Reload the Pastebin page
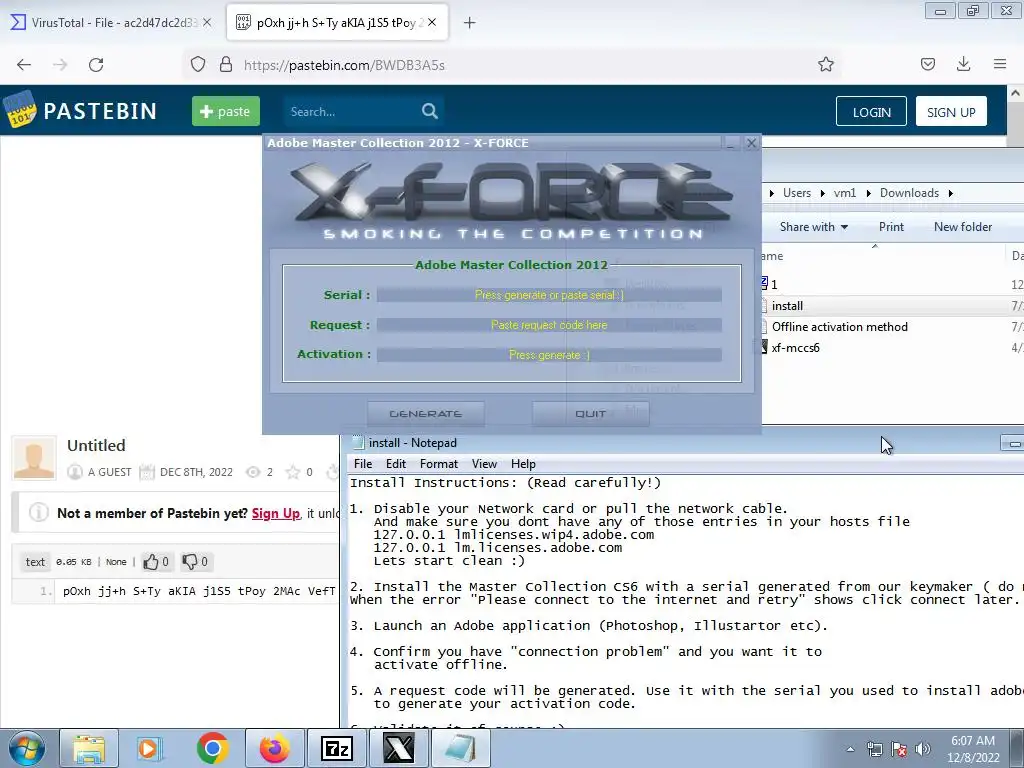 click(x=96, y=65)
